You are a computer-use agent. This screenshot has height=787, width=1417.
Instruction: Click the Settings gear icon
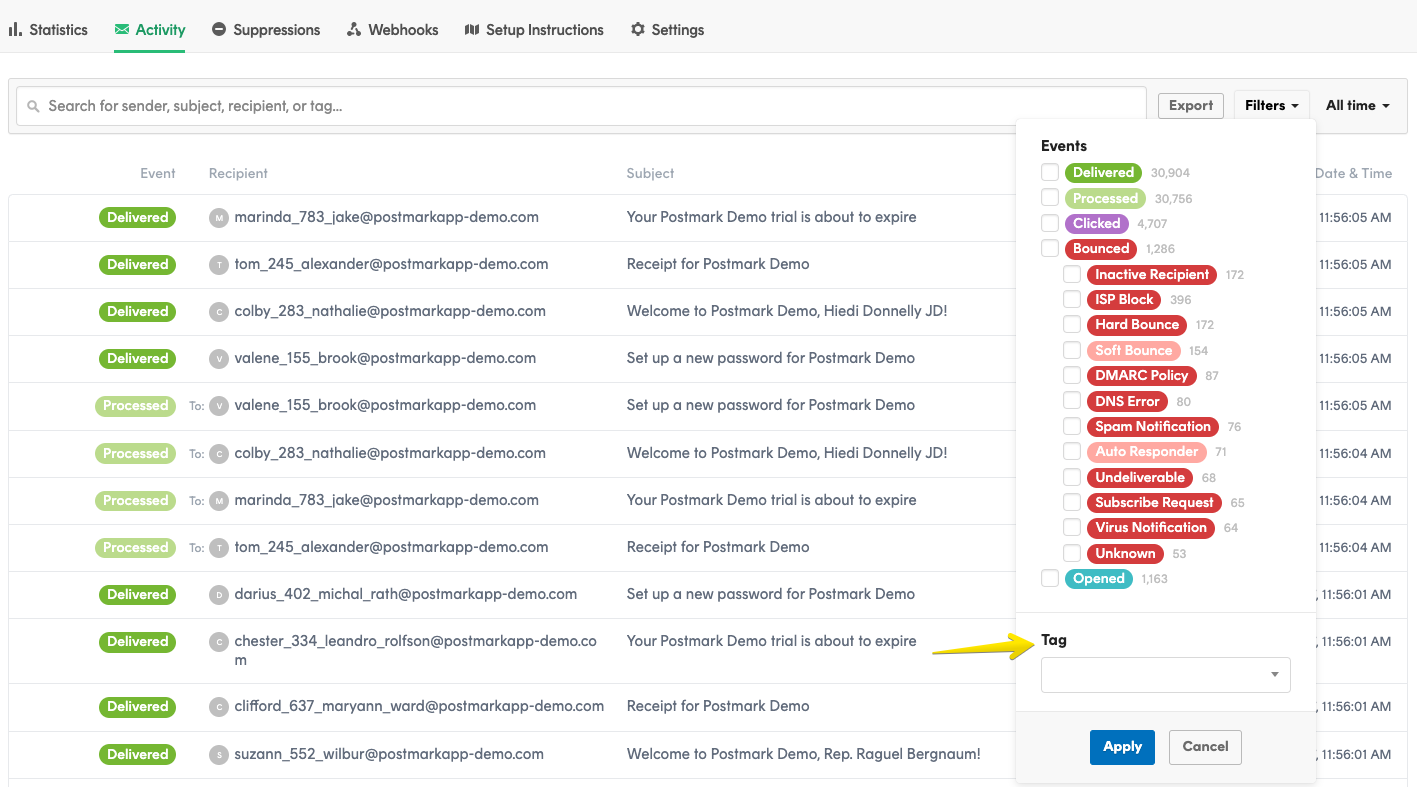[638, 30]
